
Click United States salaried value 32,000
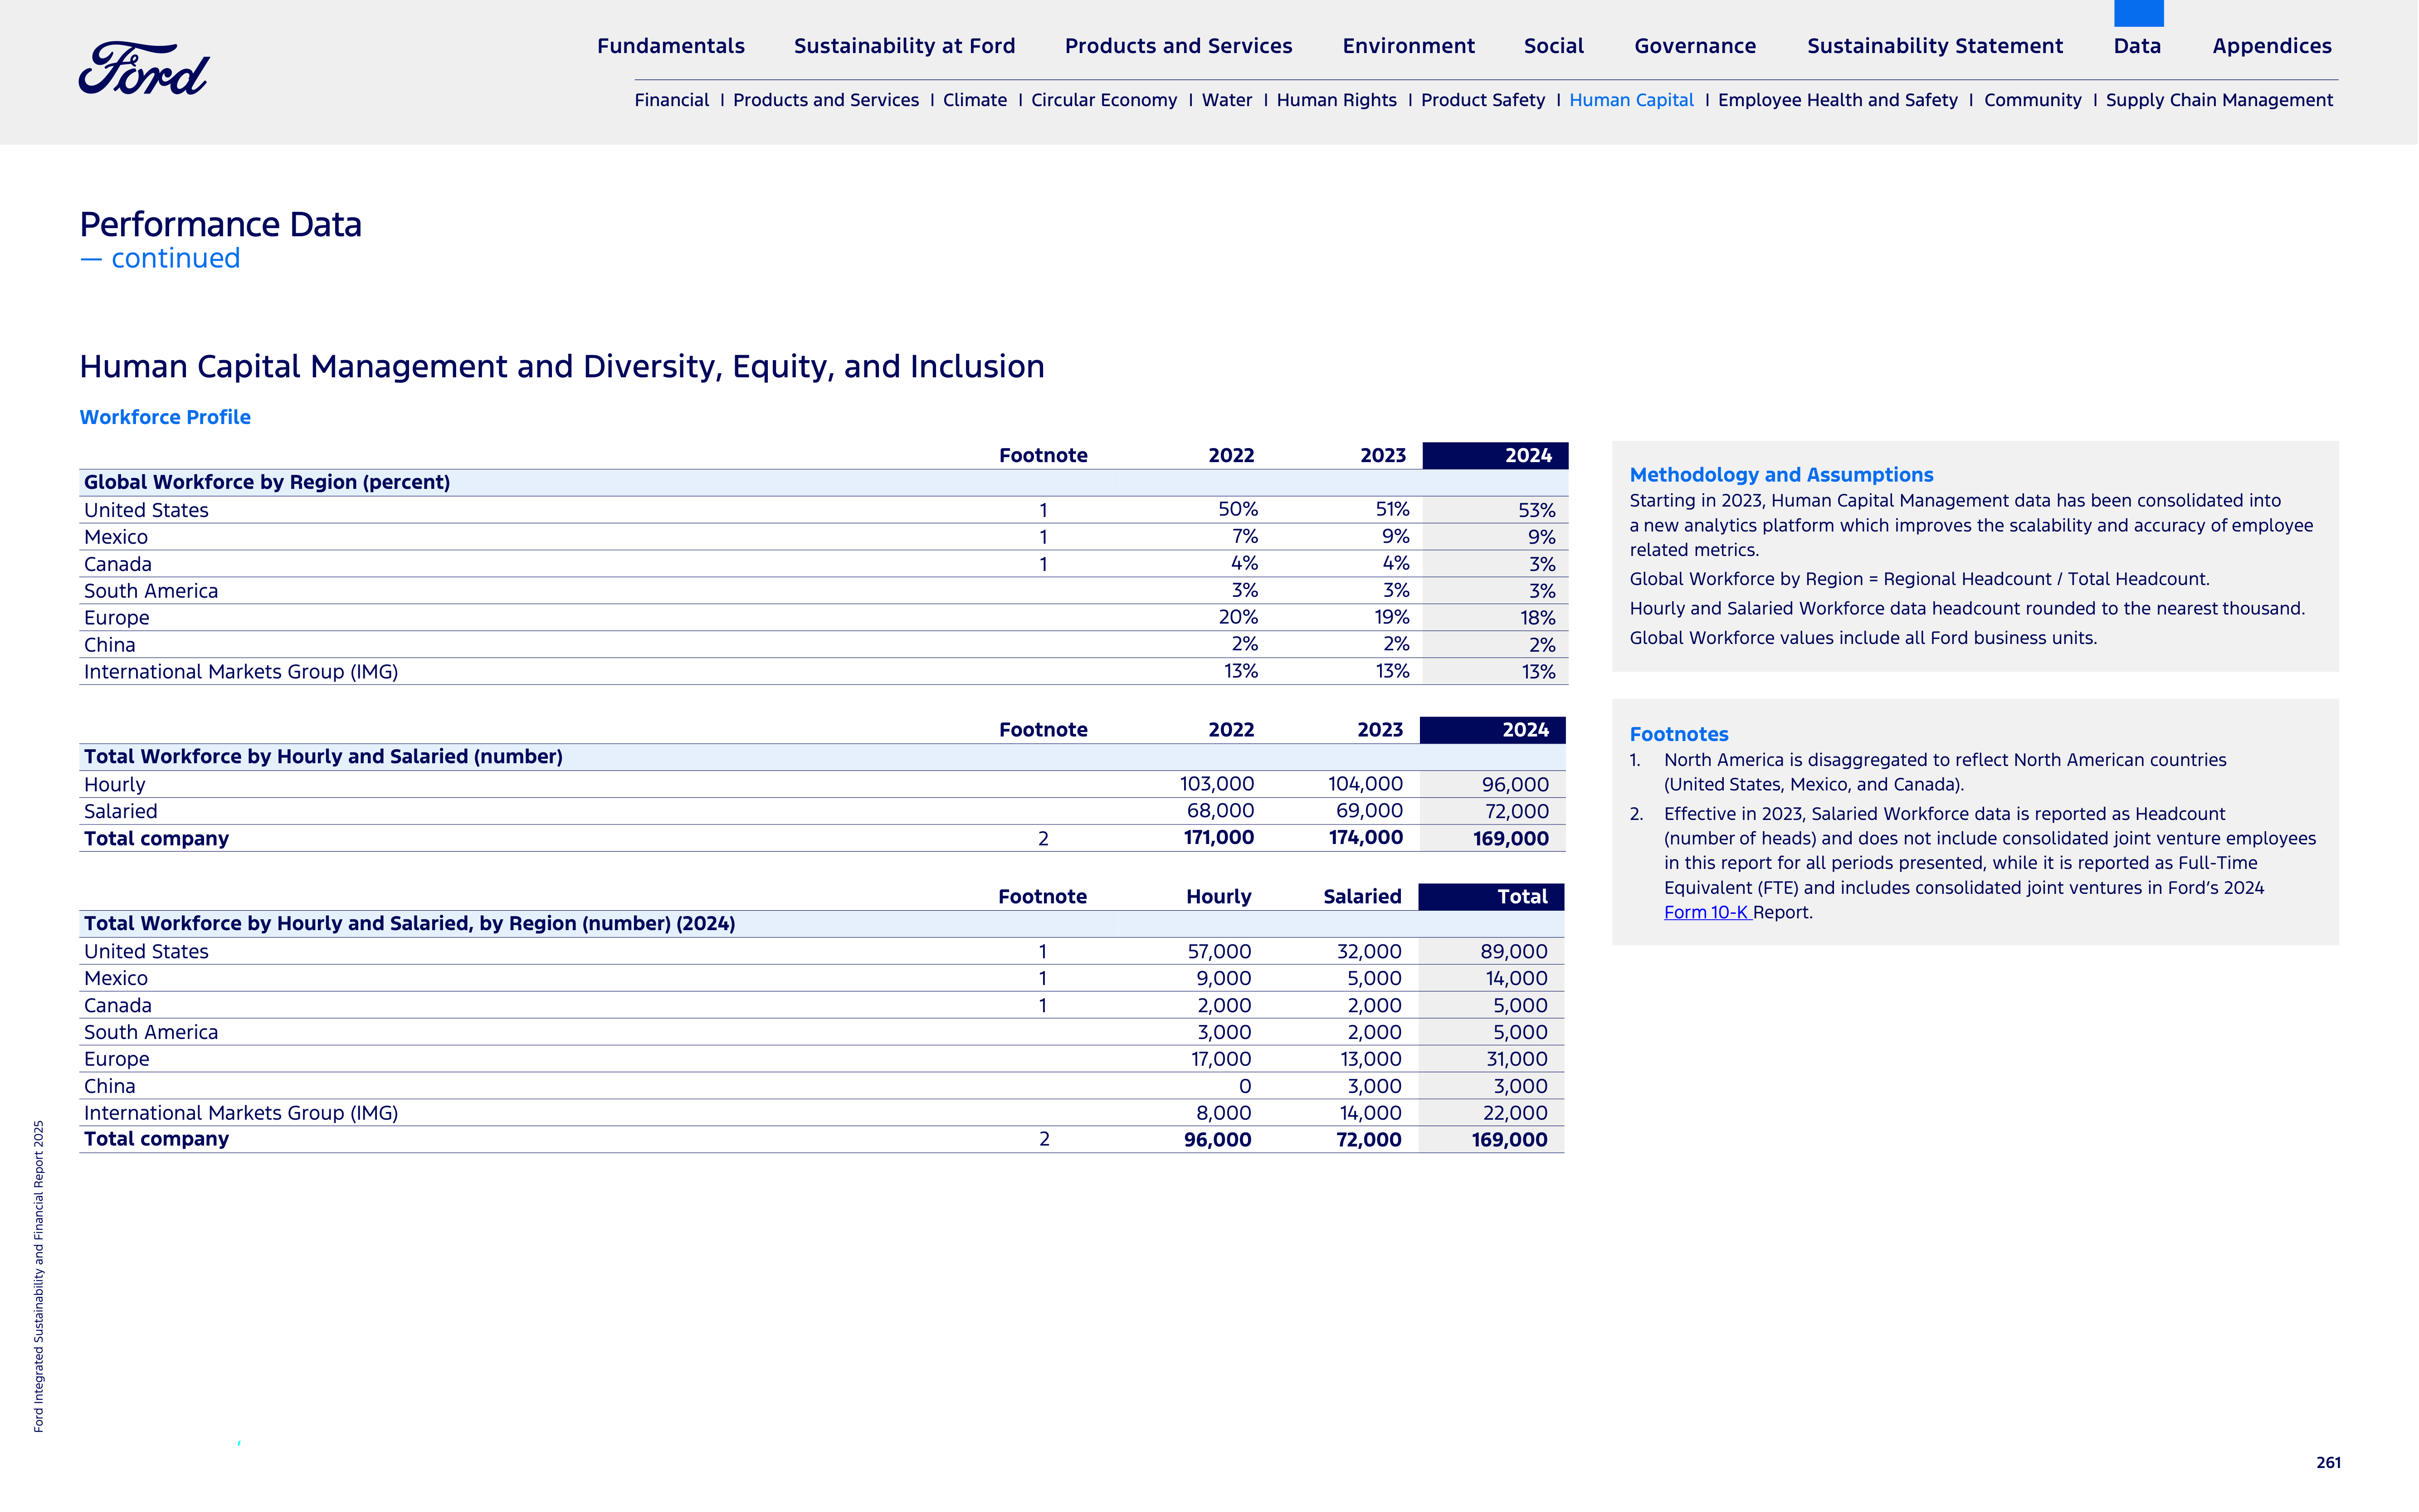point(1369,952)
